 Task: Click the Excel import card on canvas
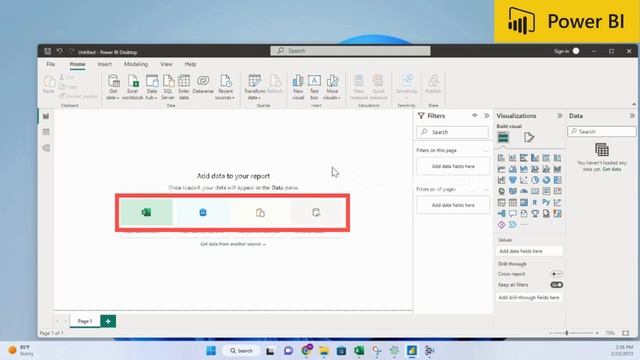(146, 212)
